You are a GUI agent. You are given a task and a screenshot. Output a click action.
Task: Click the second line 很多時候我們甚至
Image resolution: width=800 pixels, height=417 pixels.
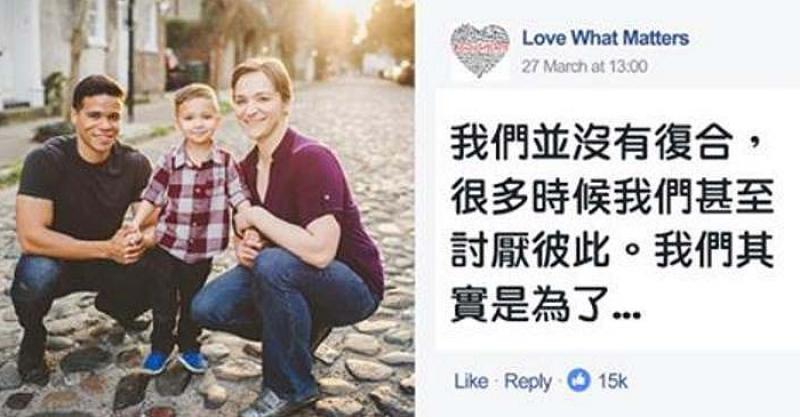tap(612, 198)
